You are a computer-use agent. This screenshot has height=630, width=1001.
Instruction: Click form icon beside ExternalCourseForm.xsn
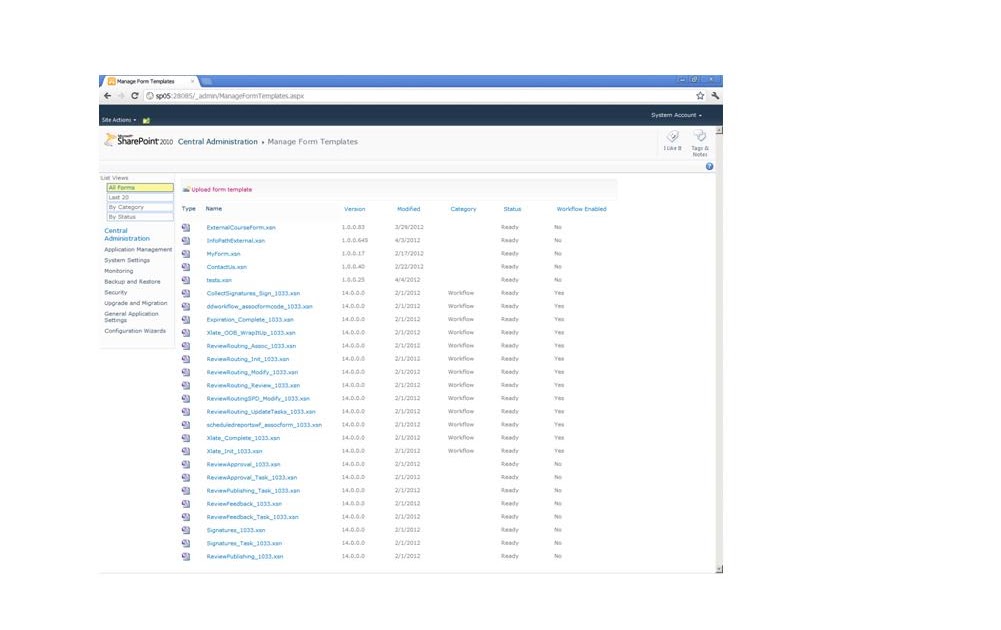(x=186, y=227)
